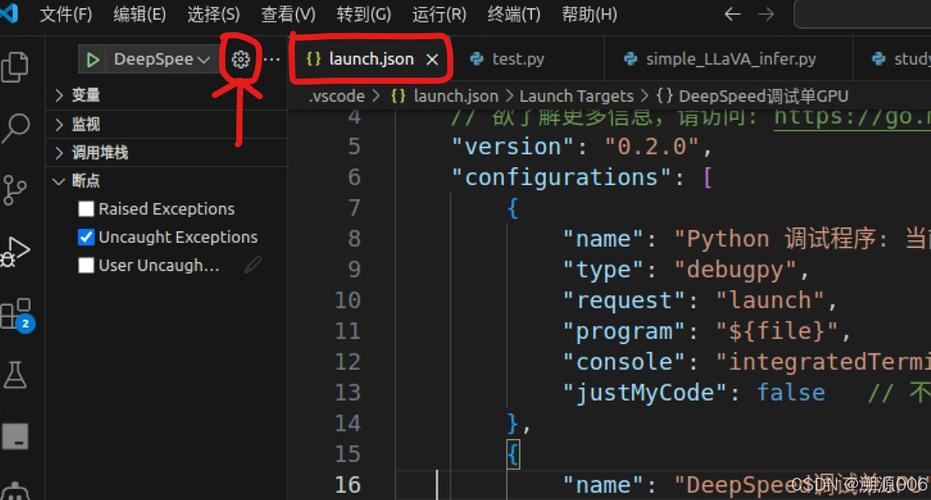Screen dimensions: 931x500
Task: Close the launch.json tab
Action: click(x=432, y=59)
